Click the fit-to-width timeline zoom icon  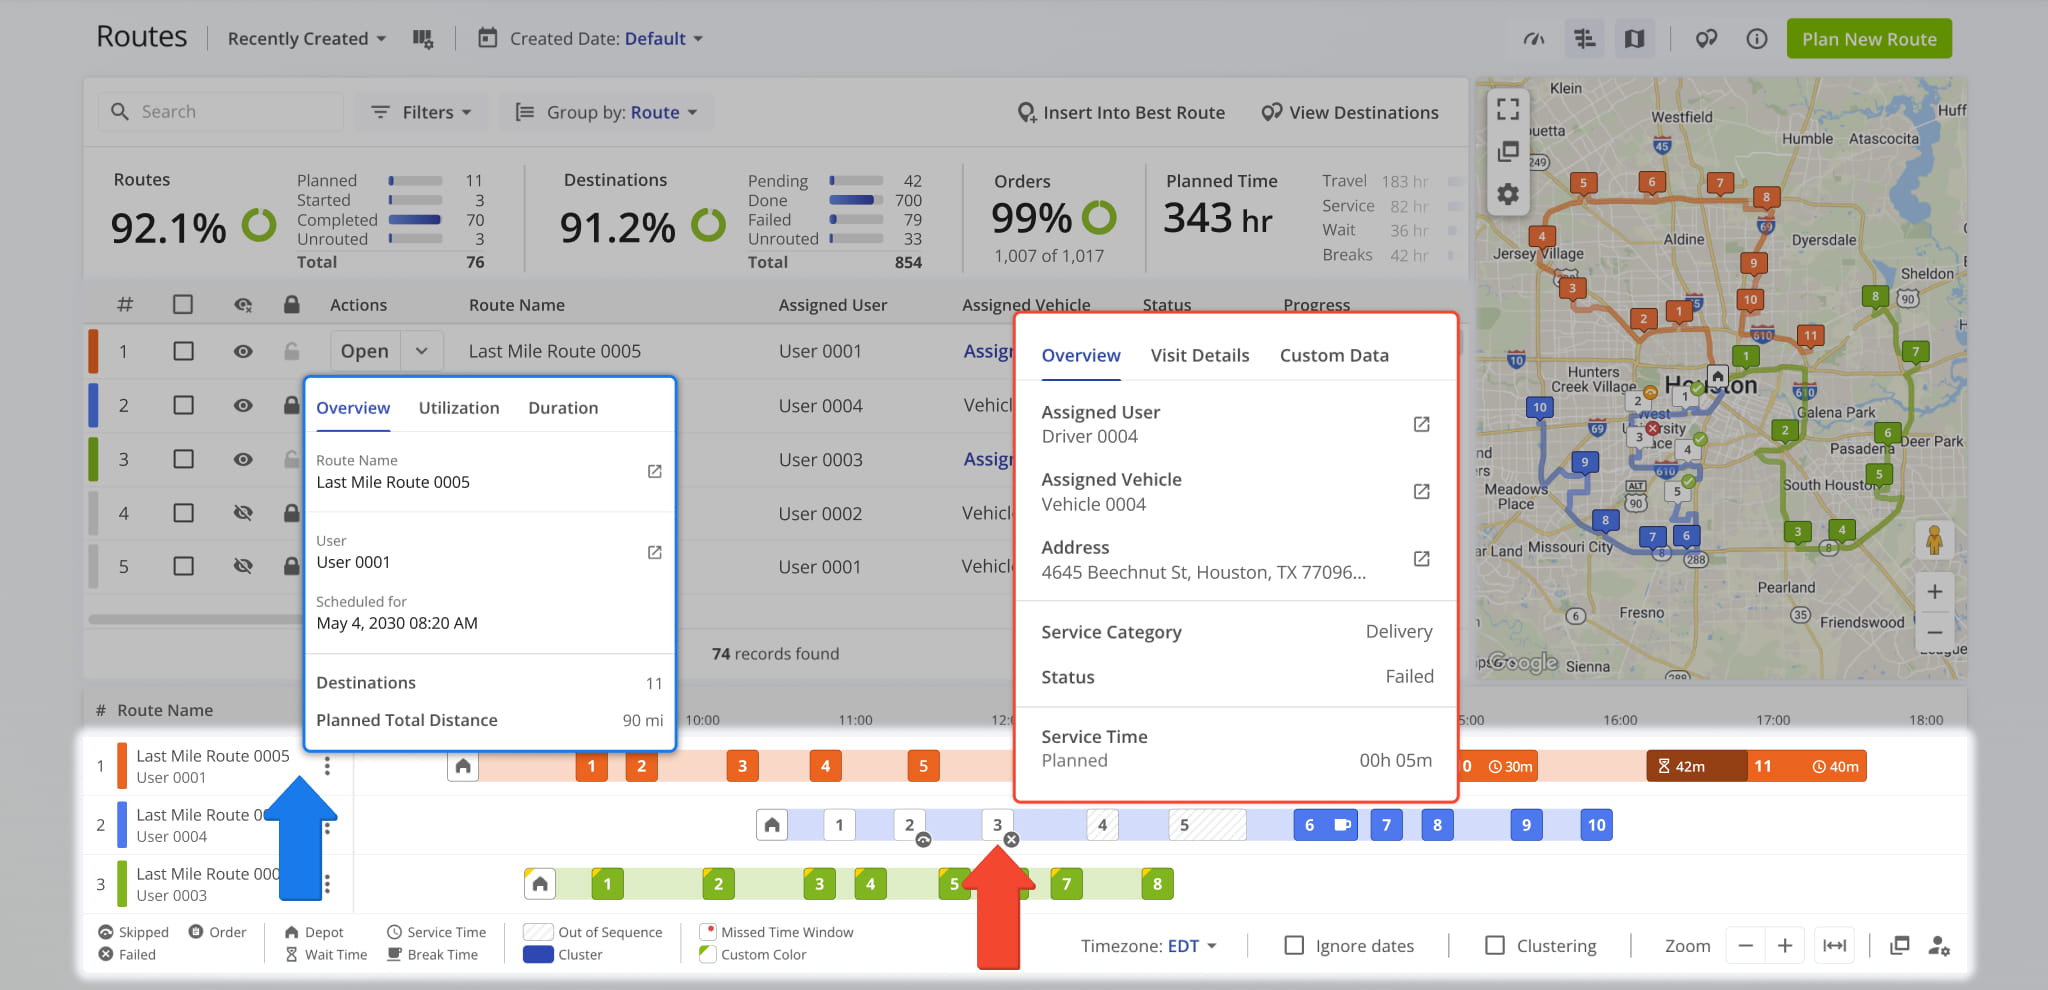coord(1835,945)
